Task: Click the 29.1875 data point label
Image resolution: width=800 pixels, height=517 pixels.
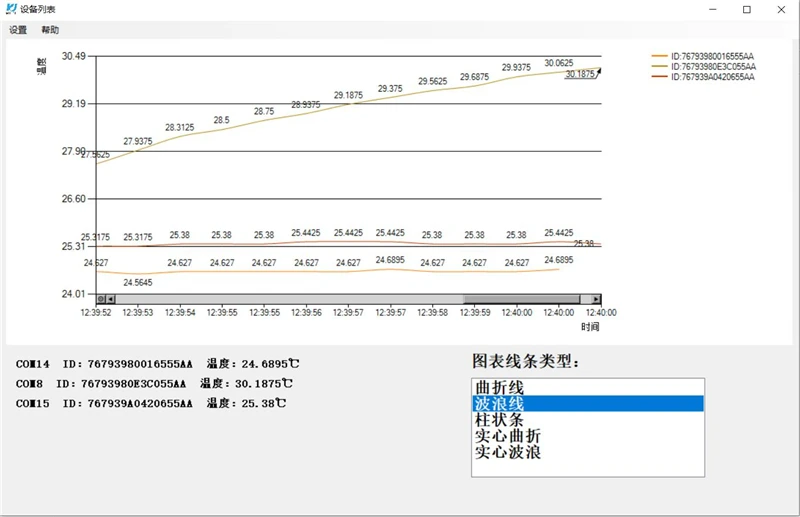Action: pos(348,95)
